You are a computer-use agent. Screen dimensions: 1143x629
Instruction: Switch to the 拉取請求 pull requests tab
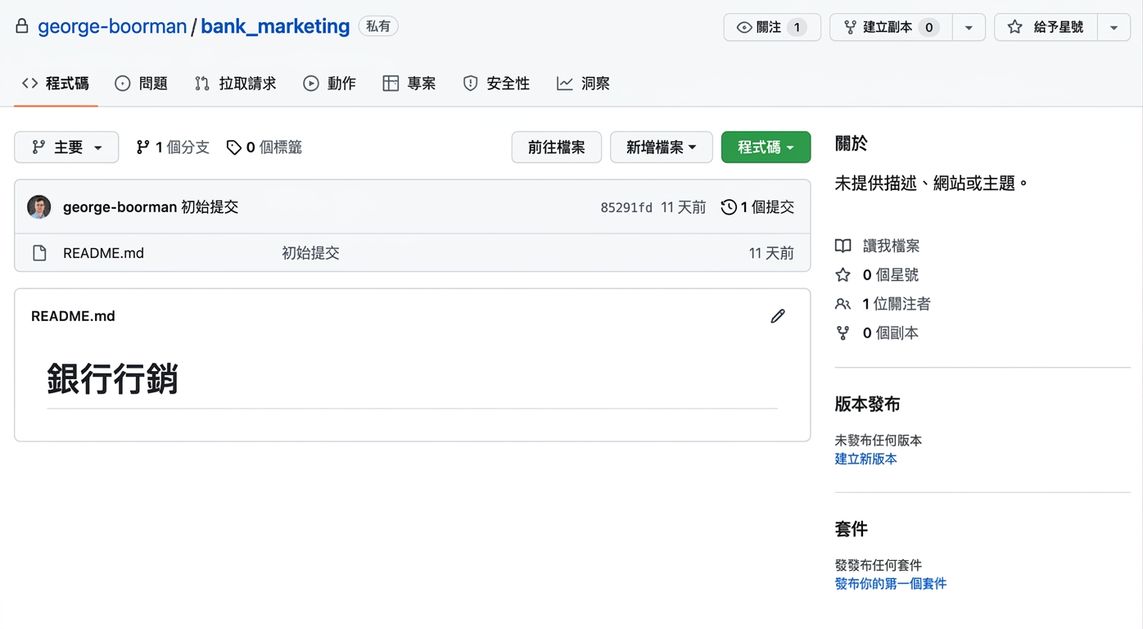(x=235, y=83)
